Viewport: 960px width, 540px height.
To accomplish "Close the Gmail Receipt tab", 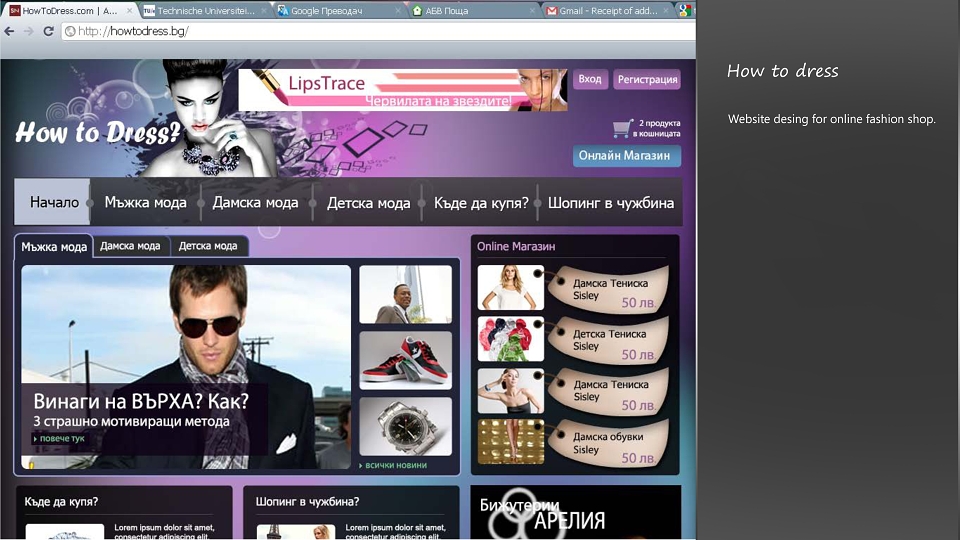I will pos(666,10).
